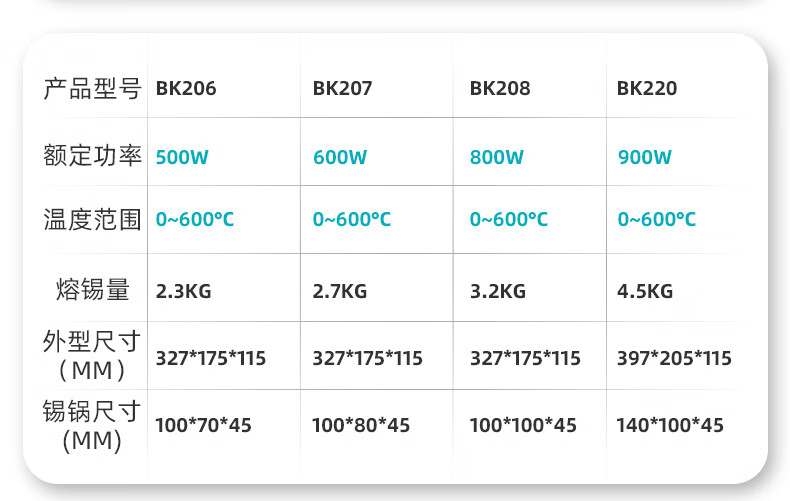Screen dimensions: 790x501
Task: Select the 900W power value
Action: coord(645,157)
